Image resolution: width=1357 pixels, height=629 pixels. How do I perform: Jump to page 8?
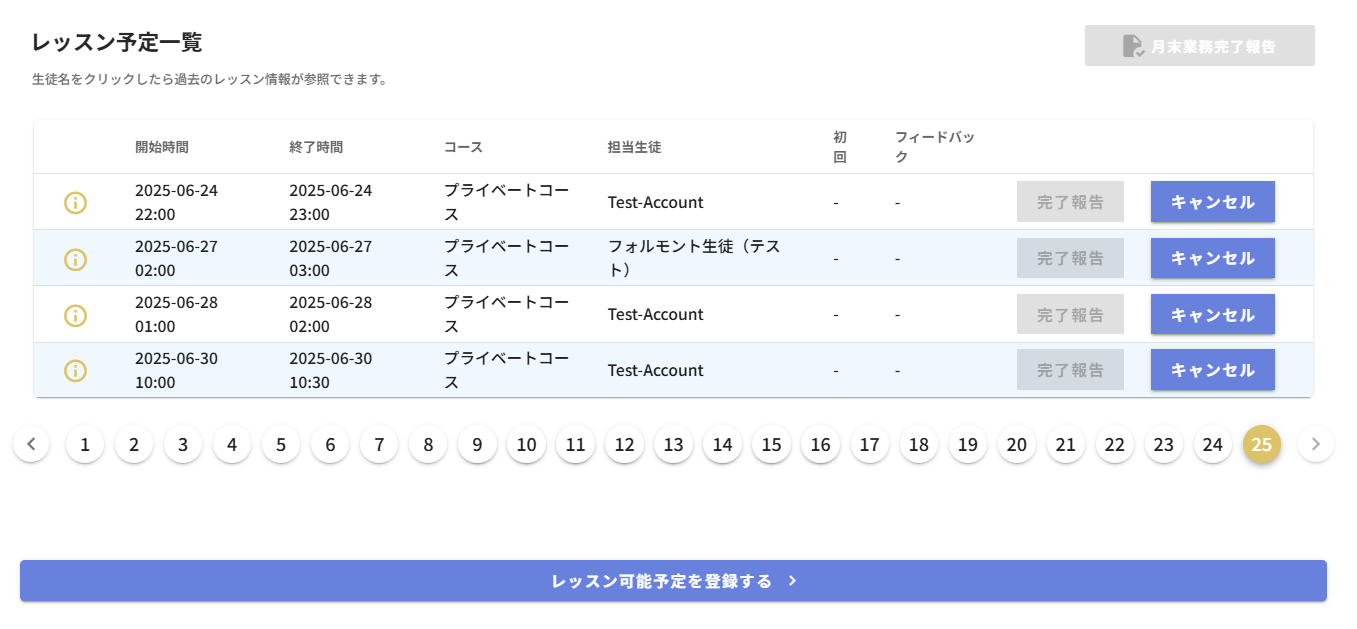click(x=428, y=444)
